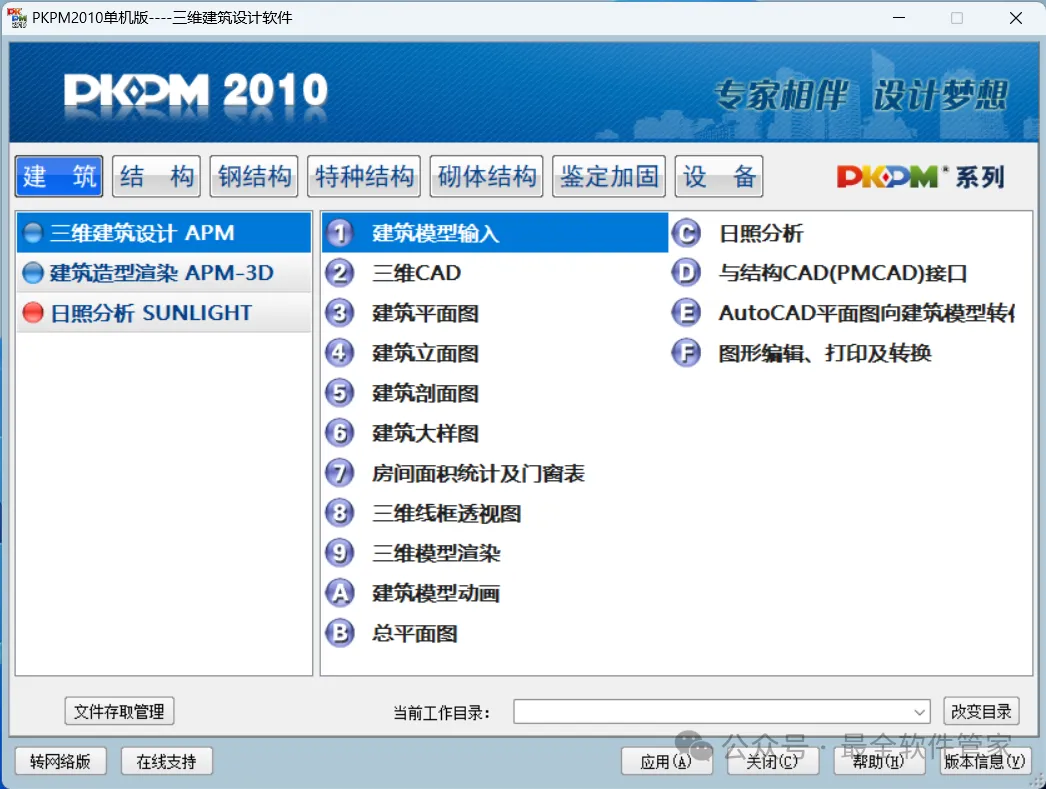Switch to the 建筑 tab
This screenshot has width=1046, height=789.
pyautogui.click(x=59, y=176)
